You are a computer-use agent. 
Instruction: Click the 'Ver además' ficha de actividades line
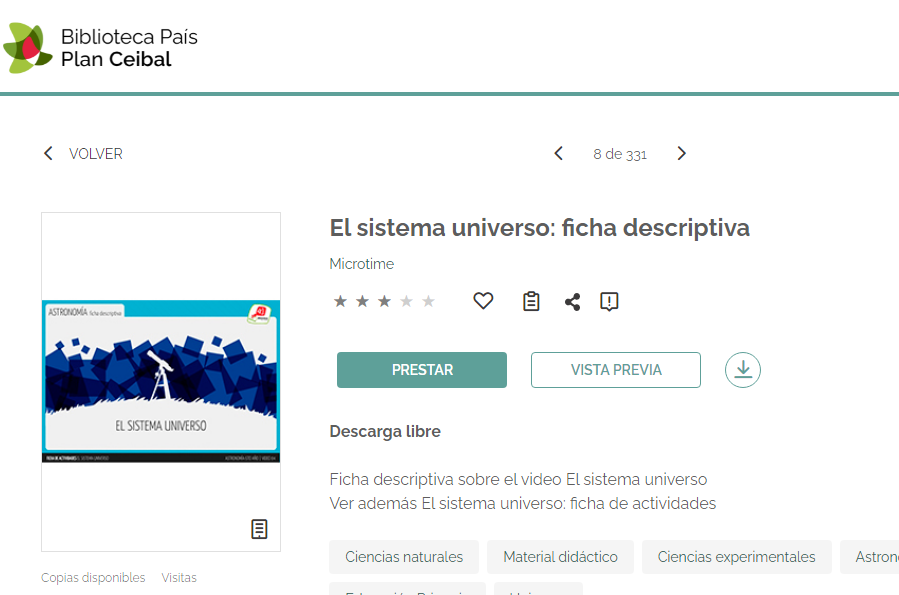pos(523,503)
